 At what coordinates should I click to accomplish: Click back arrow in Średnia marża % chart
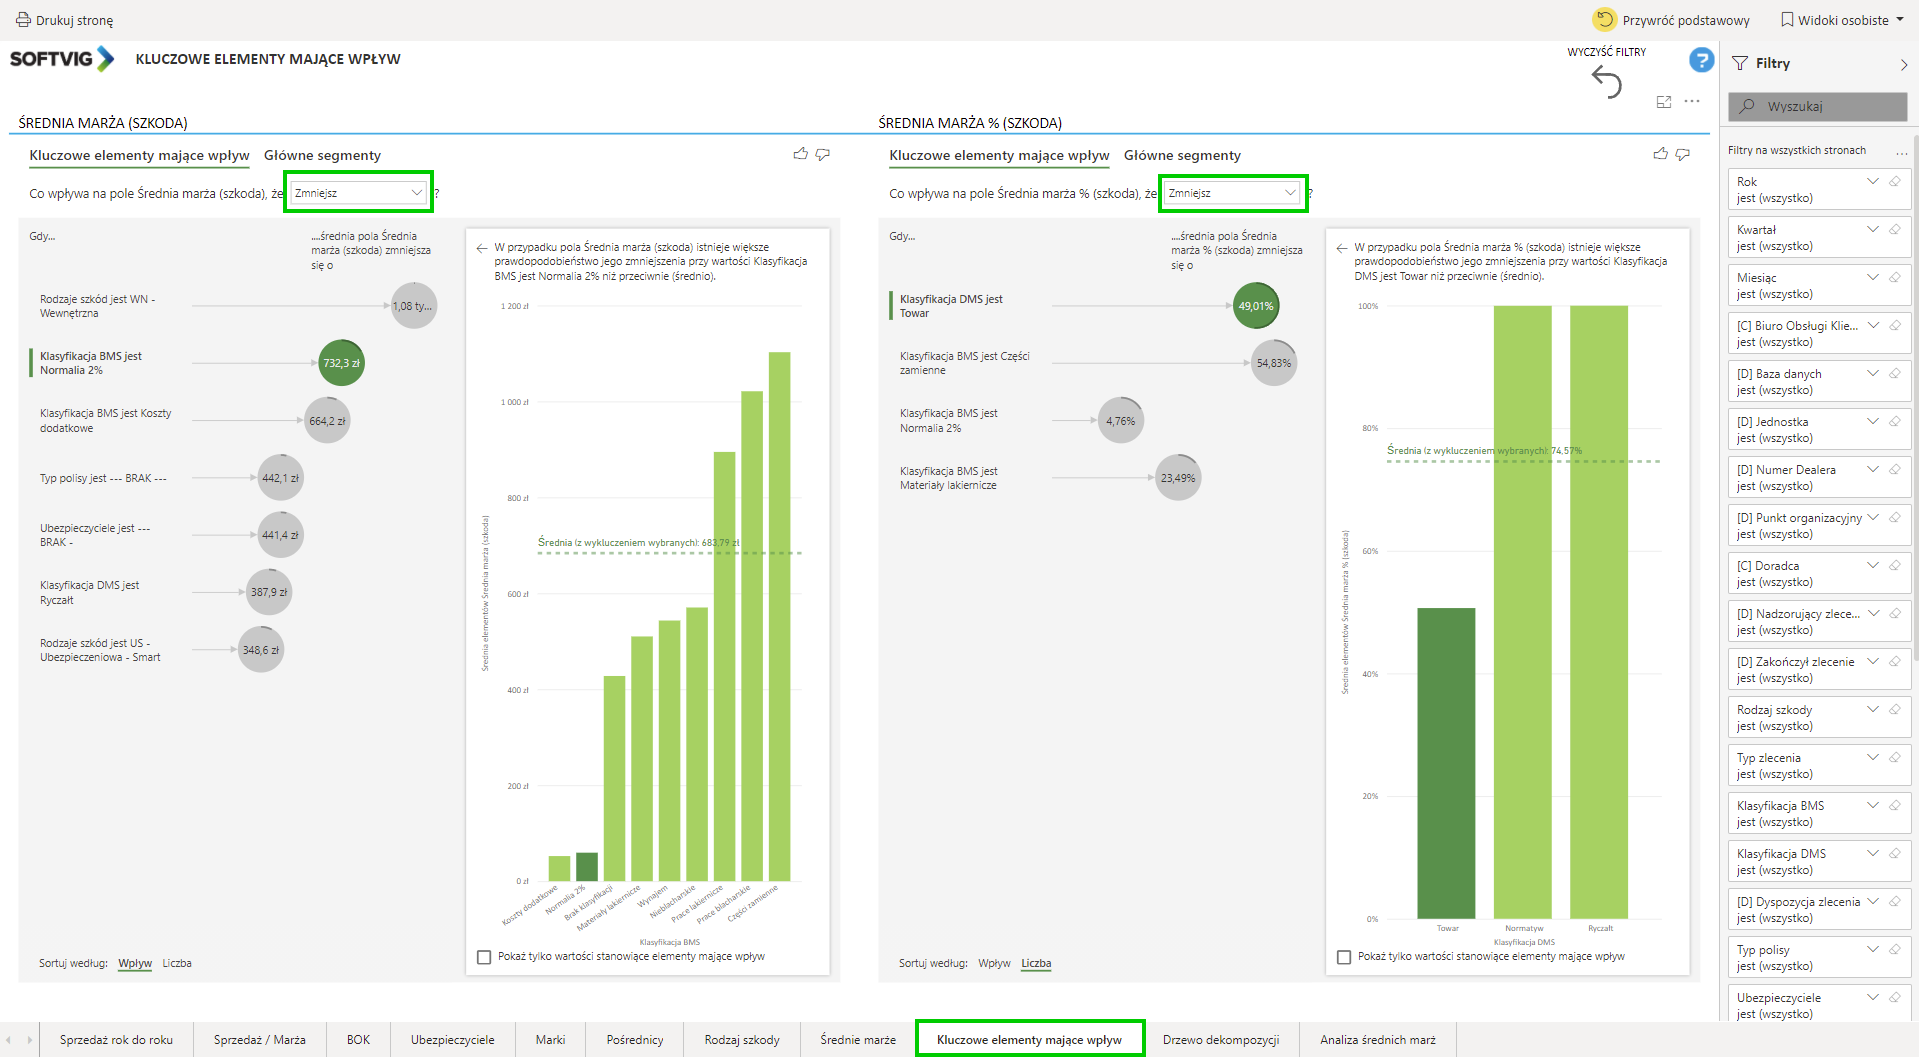click(1342, 248)
